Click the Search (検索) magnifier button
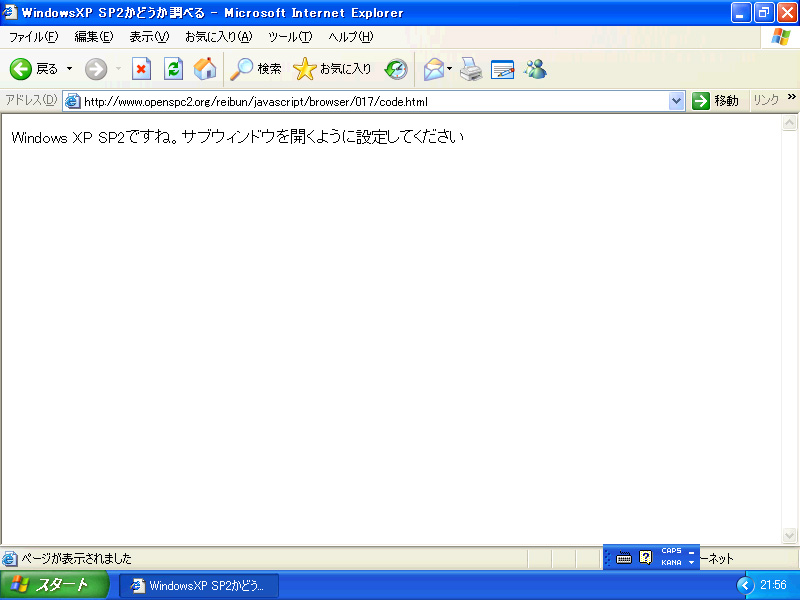Viewport: 800px width, 600px height. pyautogui.click(x=255, y=69)
